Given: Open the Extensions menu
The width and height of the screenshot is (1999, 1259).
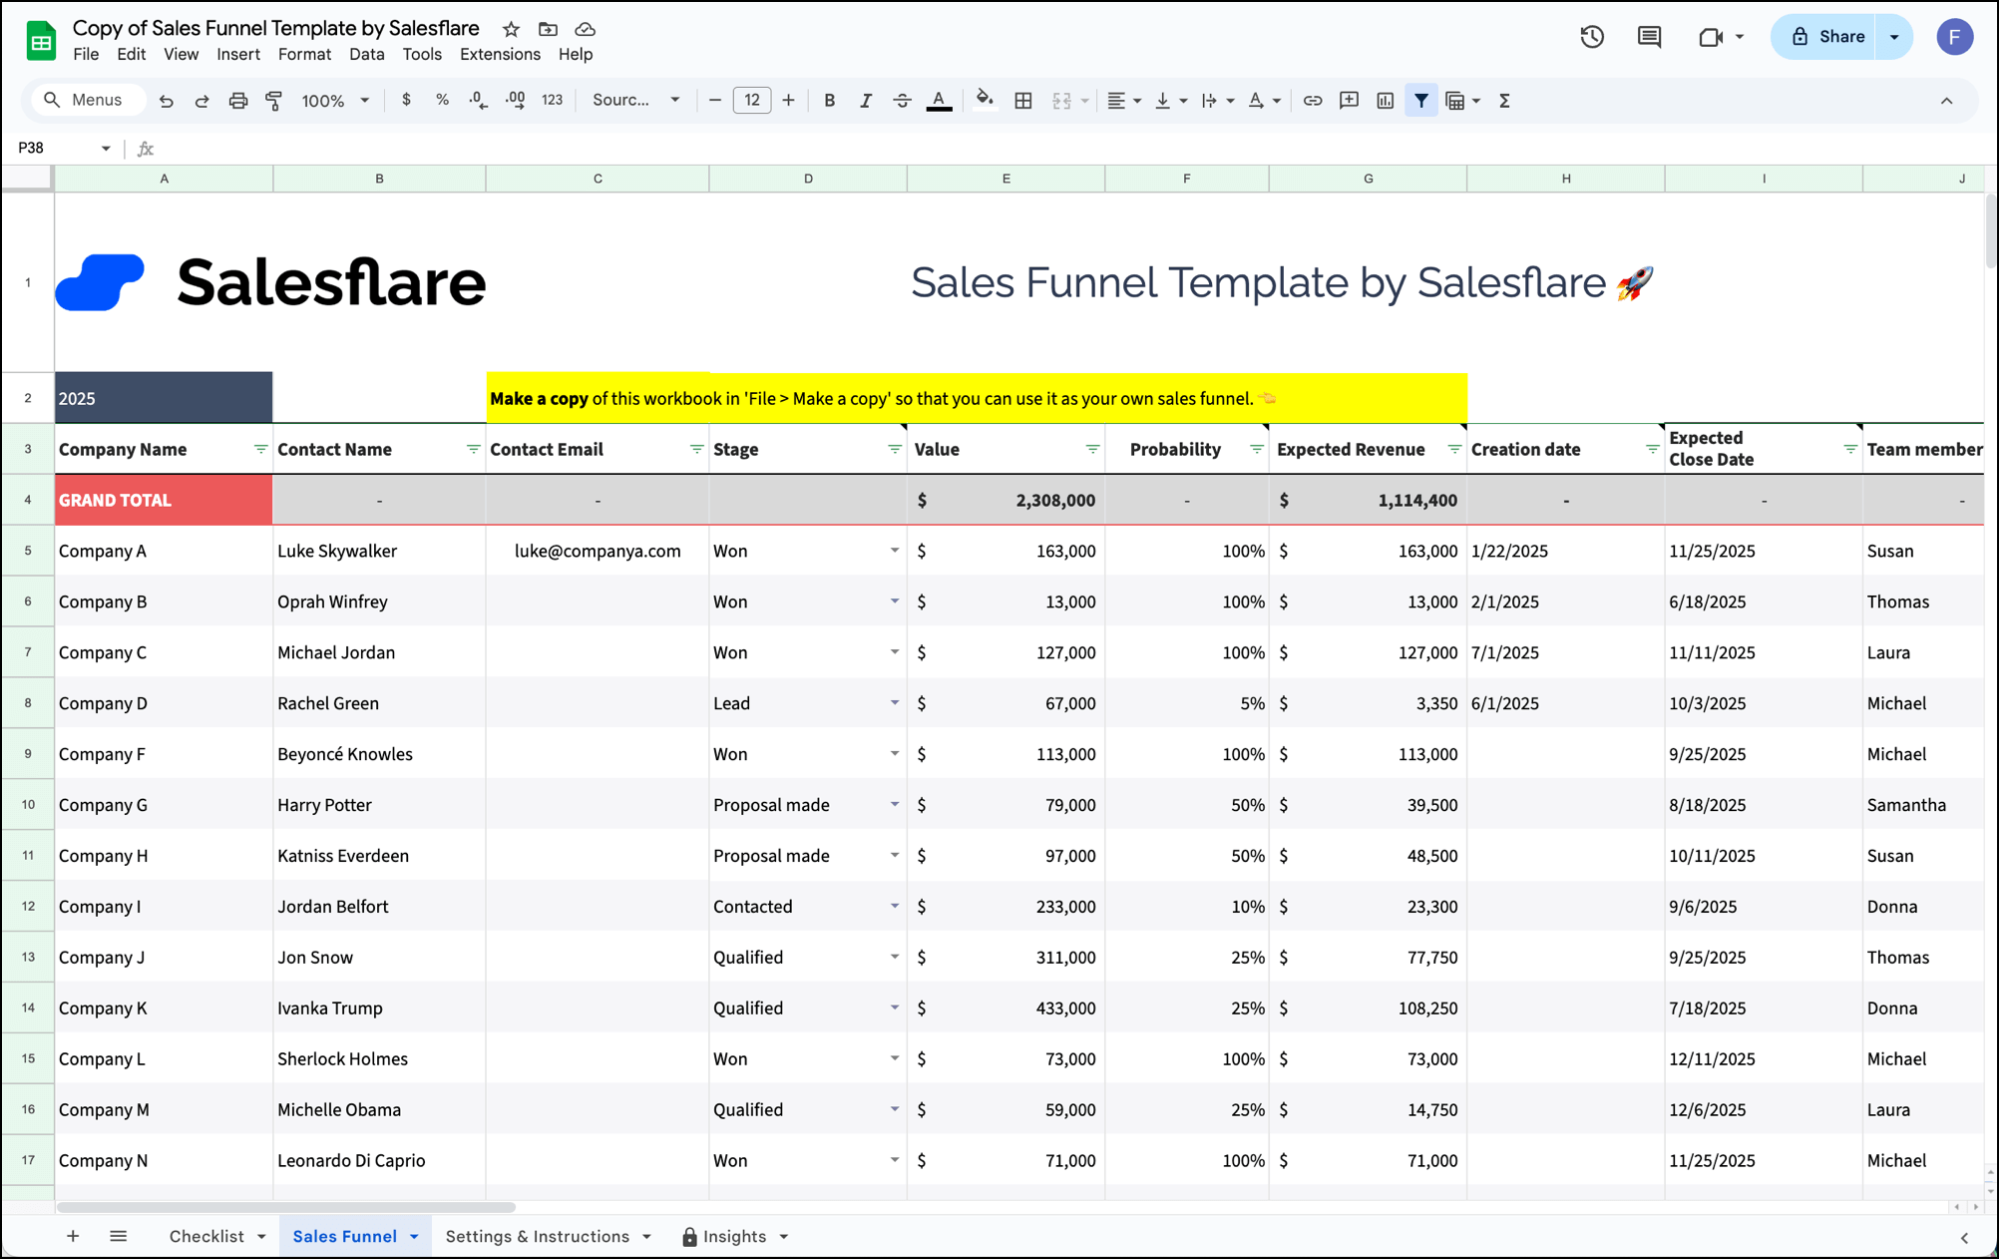Looking at the screenshot, I should pos(500,54).
